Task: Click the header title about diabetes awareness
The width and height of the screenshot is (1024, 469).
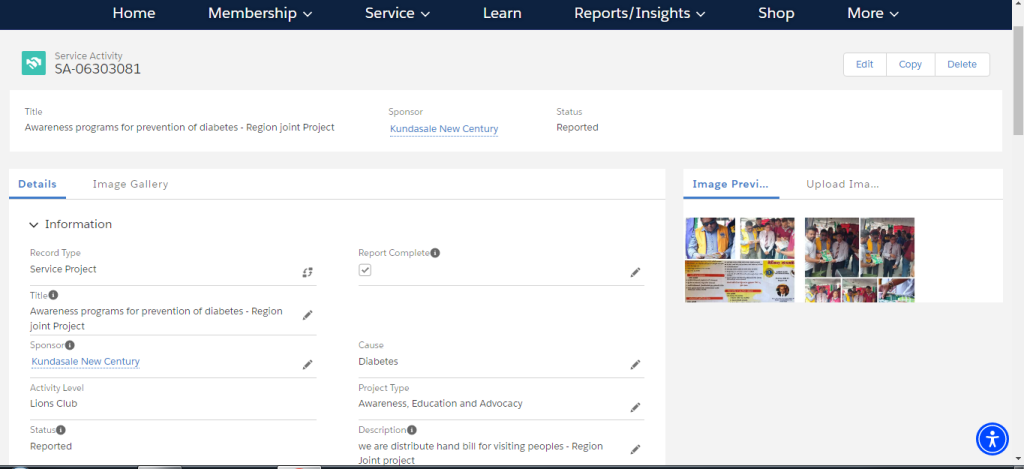Action: pos(180,127)
